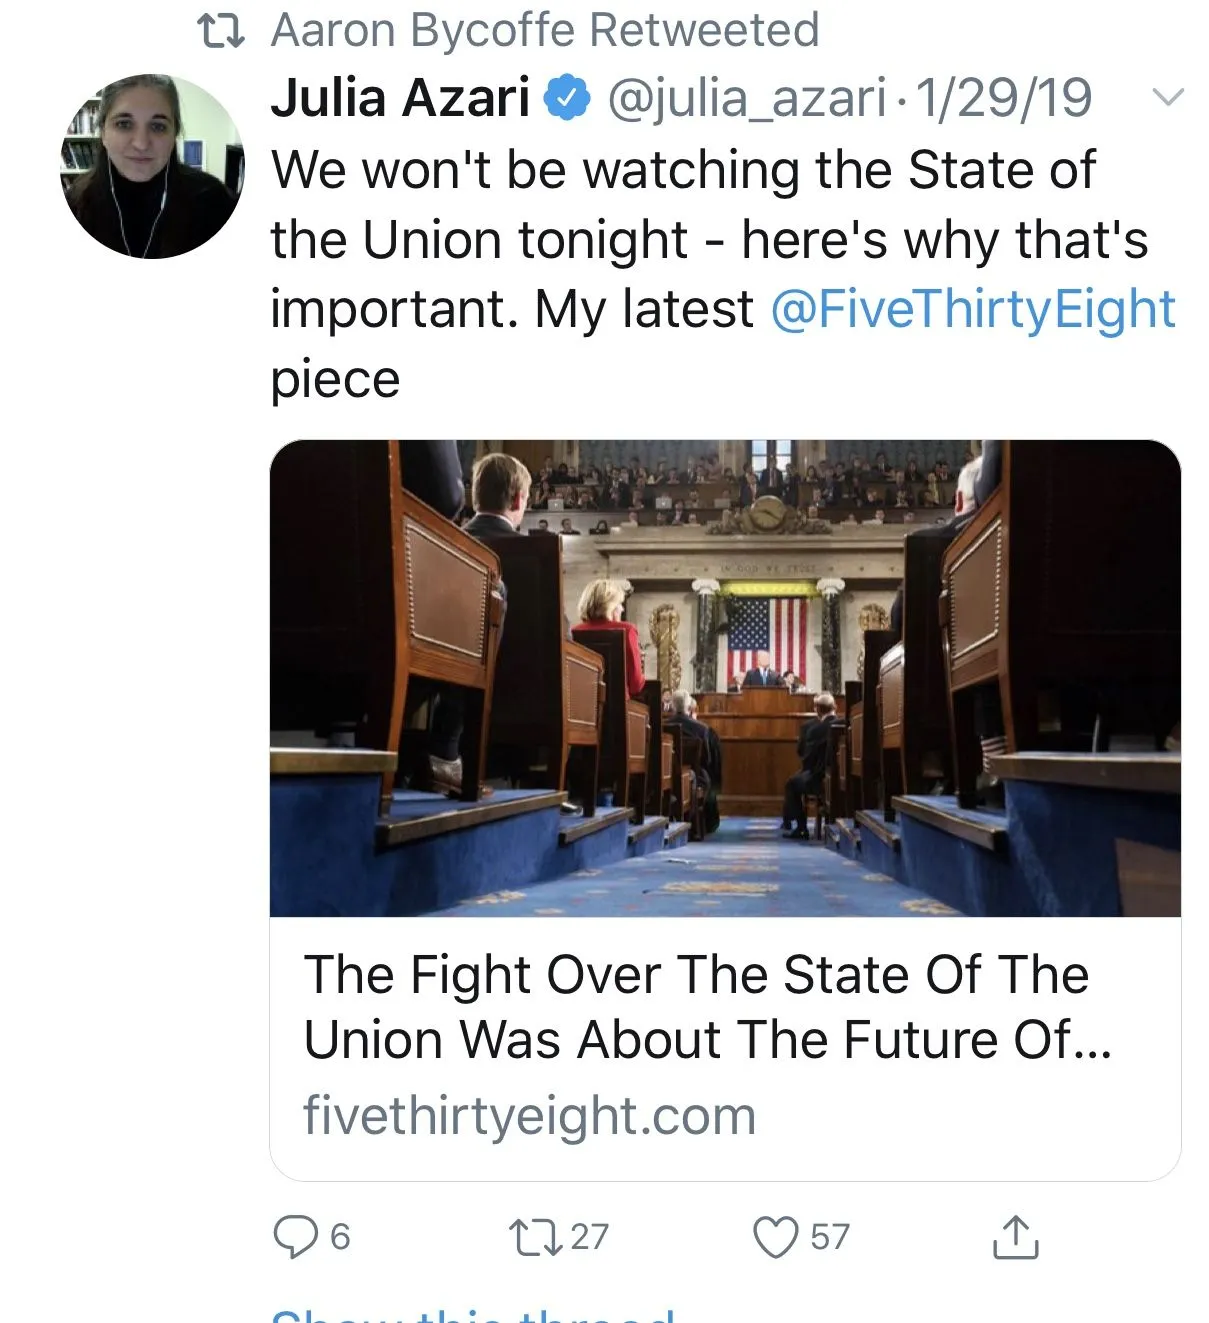Screen dimensions: 1209x1323
Task: Click the like count 57
Action: [829, 1237]
